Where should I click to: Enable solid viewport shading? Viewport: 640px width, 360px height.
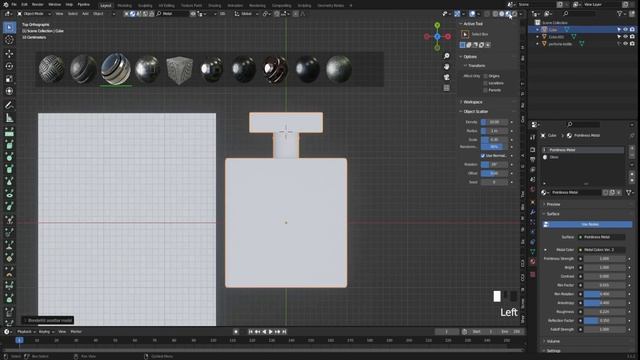pyautogui.click(x=502, y=14)
